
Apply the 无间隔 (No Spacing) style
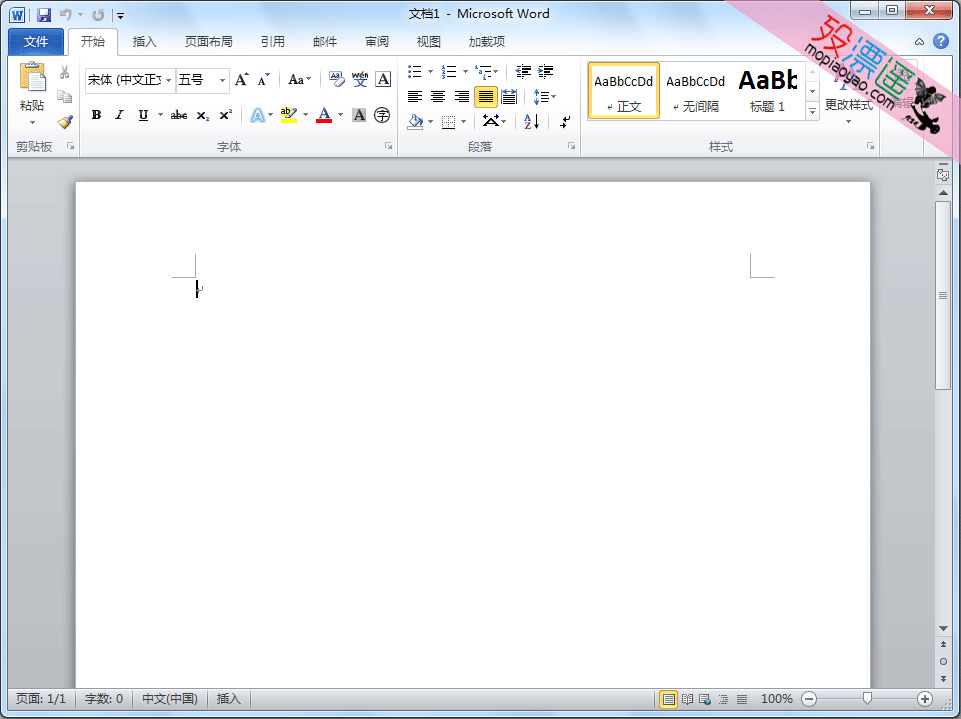pyautogui.click(x=696, y=90)
